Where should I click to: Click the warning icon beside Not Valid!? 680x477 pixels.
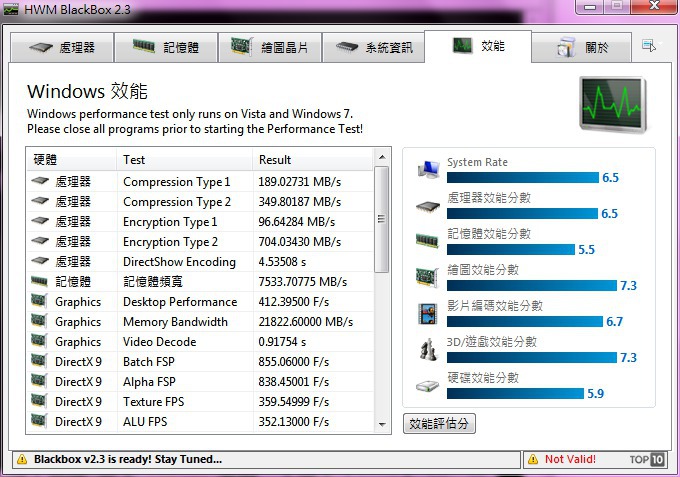pos(533,460)
